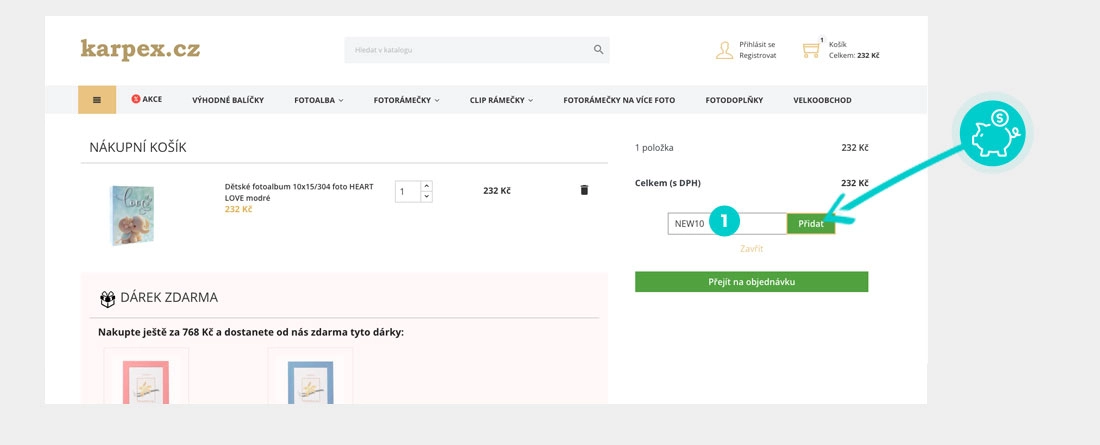Open the Fotodoplňky menu item
The width and height of the screenshot is (1100, 445).
click(x=734, y=100)
